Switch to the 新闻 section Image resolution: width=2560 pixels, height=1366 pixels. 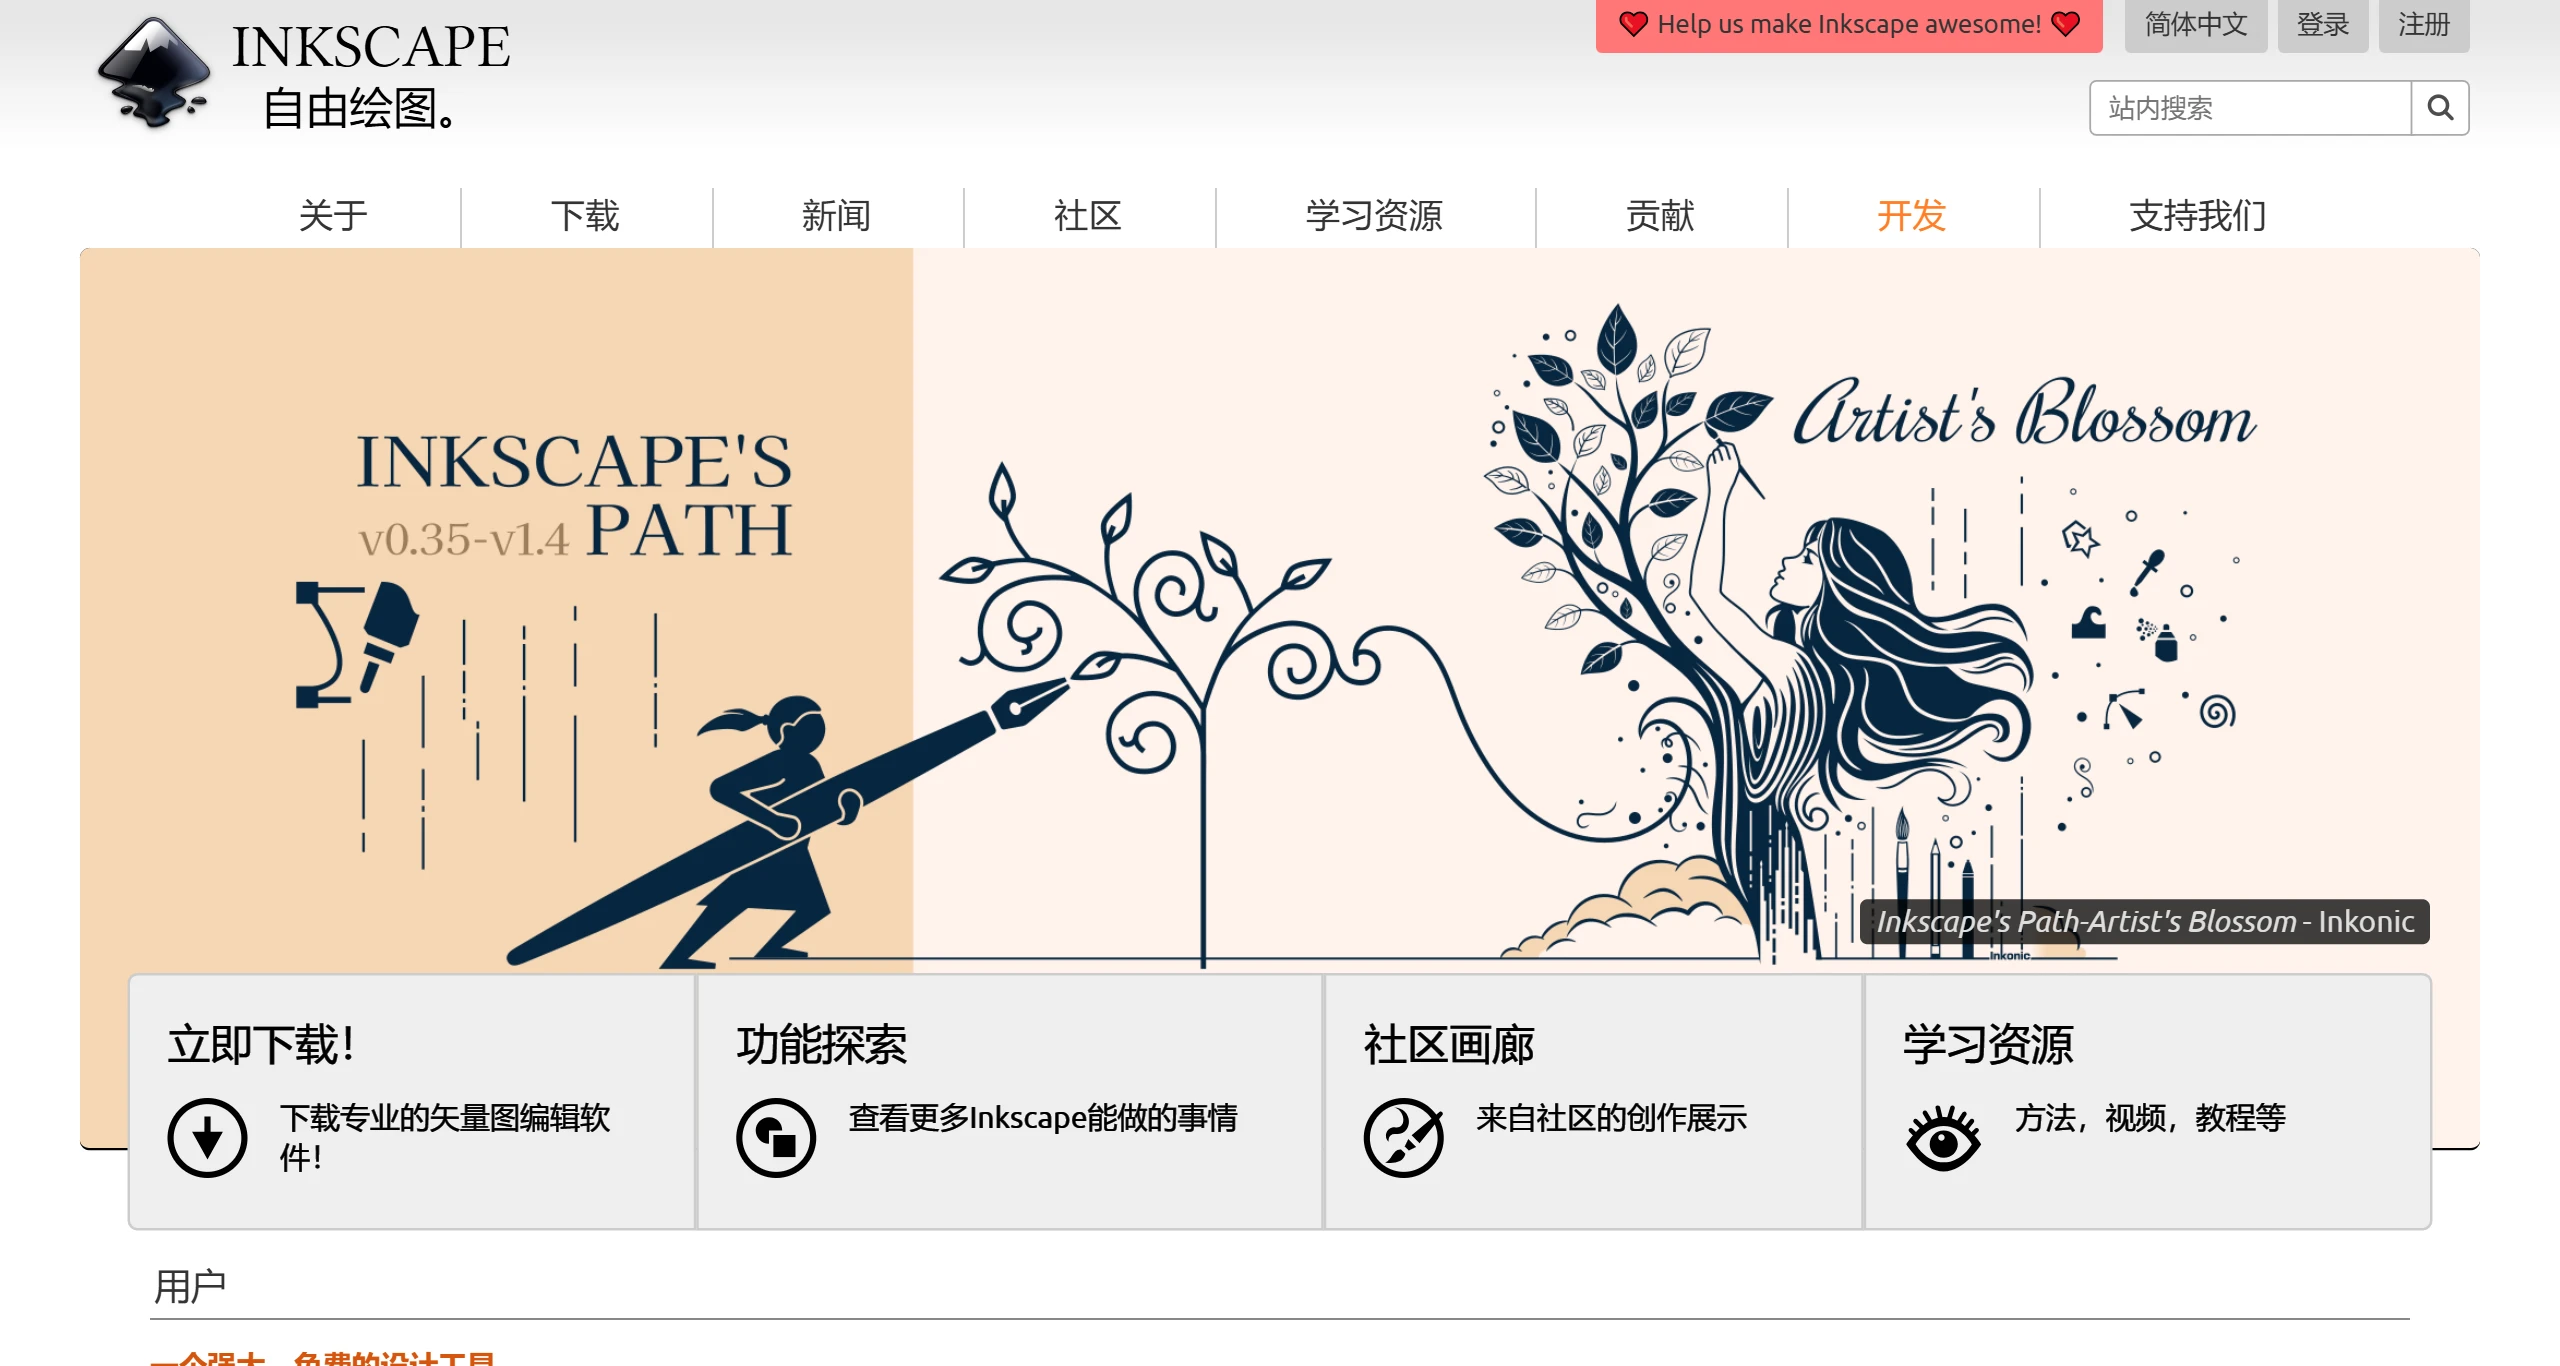(x=836, y=215)
